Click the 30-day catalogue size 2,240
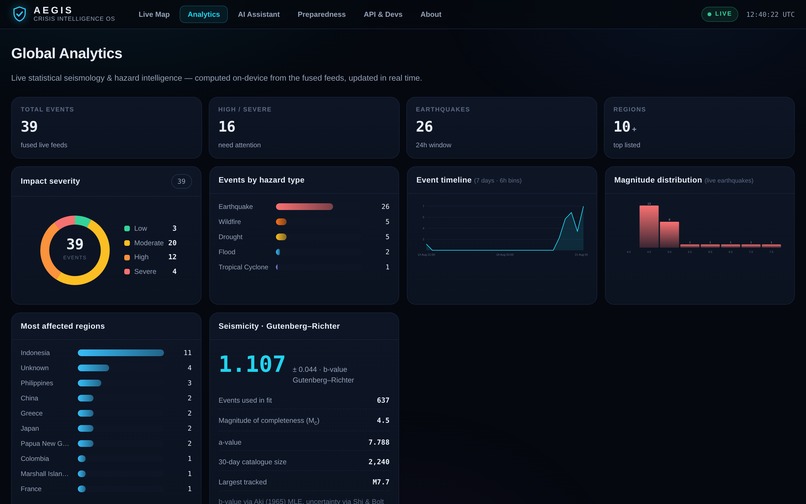 (x=379, y=462)
